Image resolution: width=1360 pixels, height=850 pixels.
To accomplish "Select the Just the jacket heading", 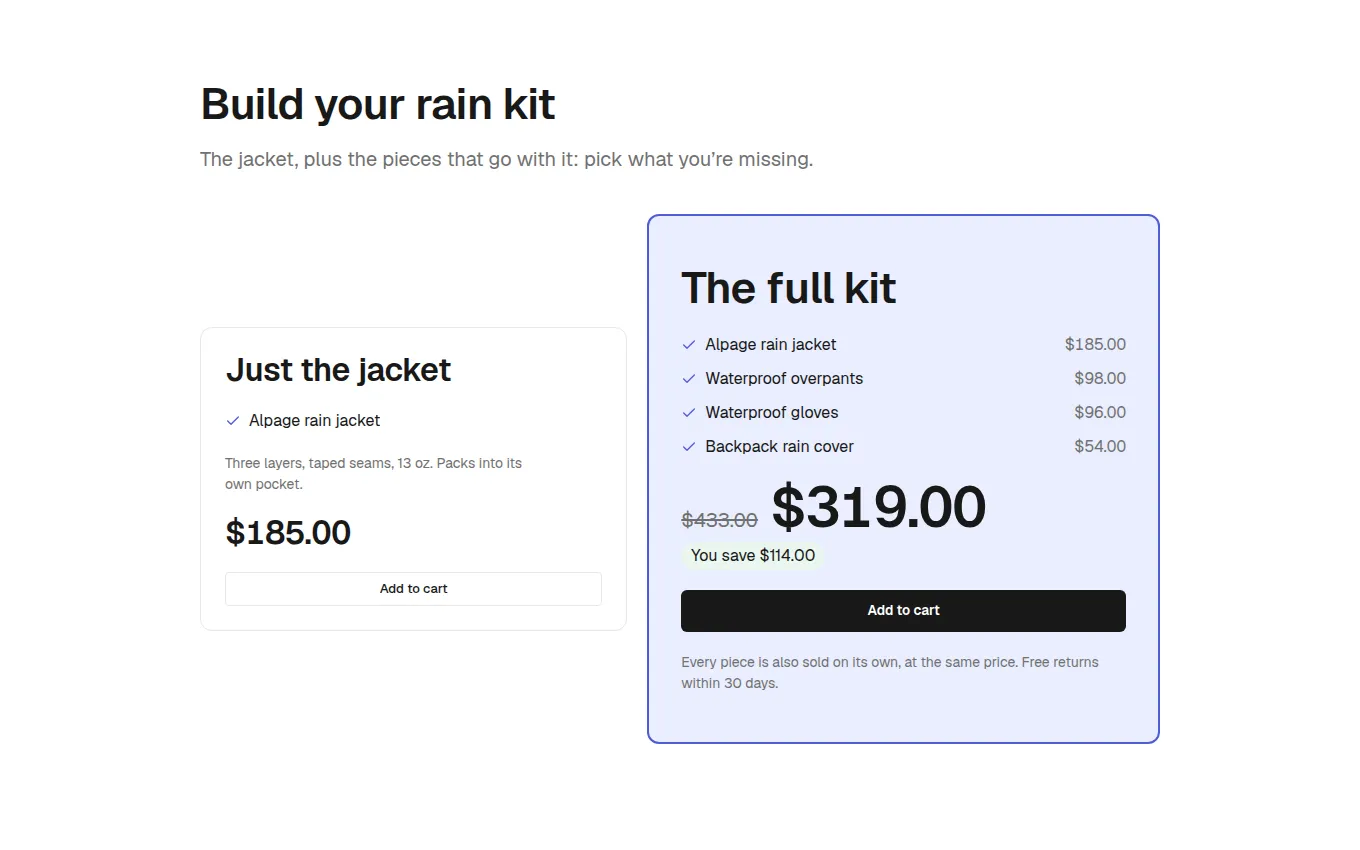I will [338, 370].
